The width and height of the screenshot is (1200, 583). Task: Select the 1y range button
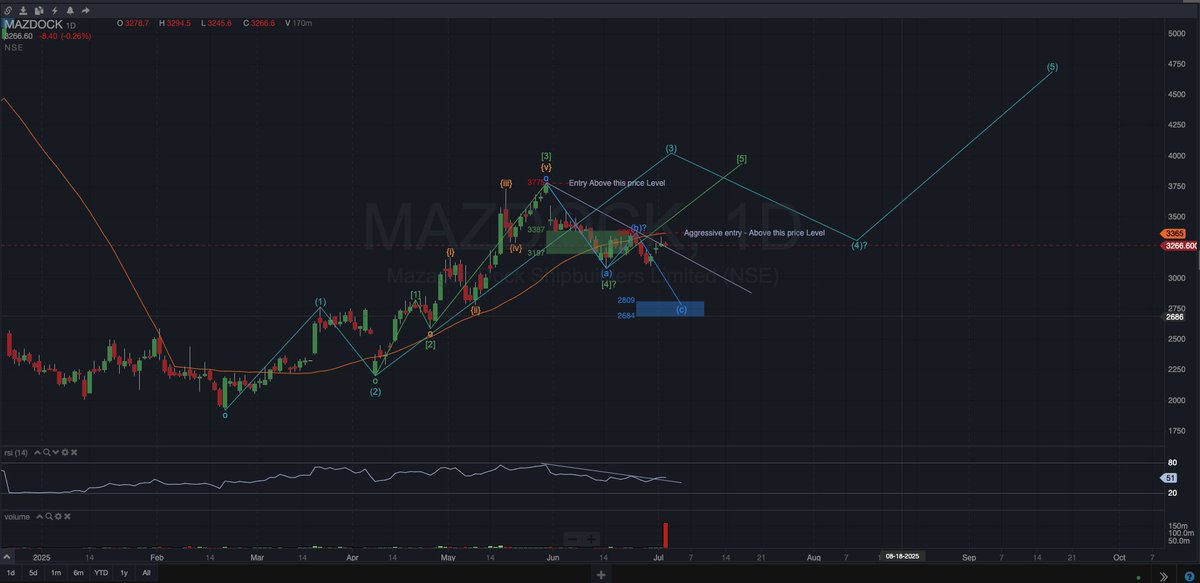(x=124, y=573)
